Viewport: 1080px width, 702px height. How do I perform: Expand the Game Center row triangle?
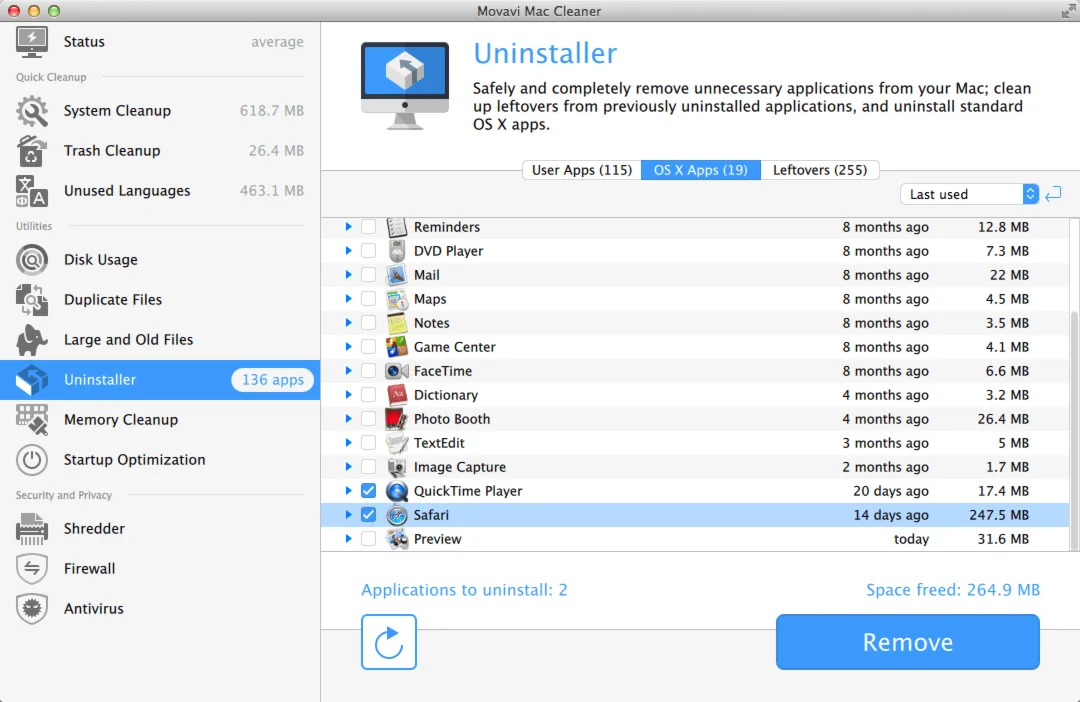pos(349,347)
